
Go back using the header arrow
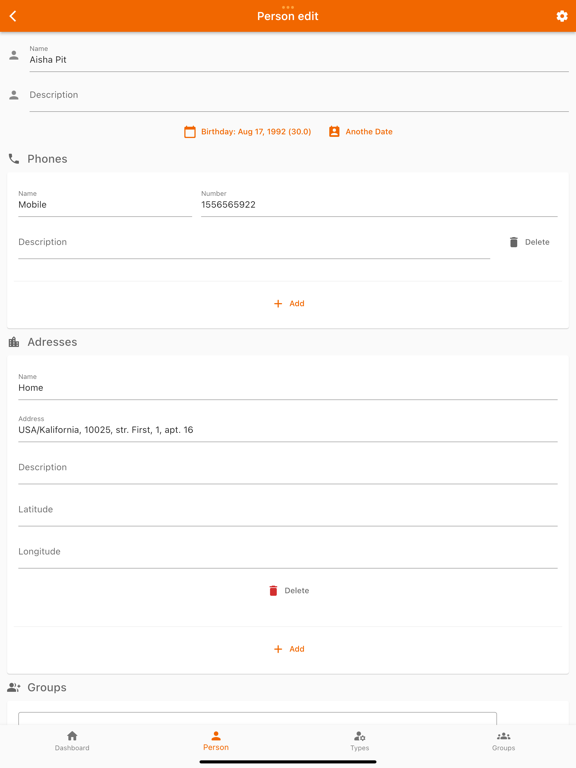[13, 16]
